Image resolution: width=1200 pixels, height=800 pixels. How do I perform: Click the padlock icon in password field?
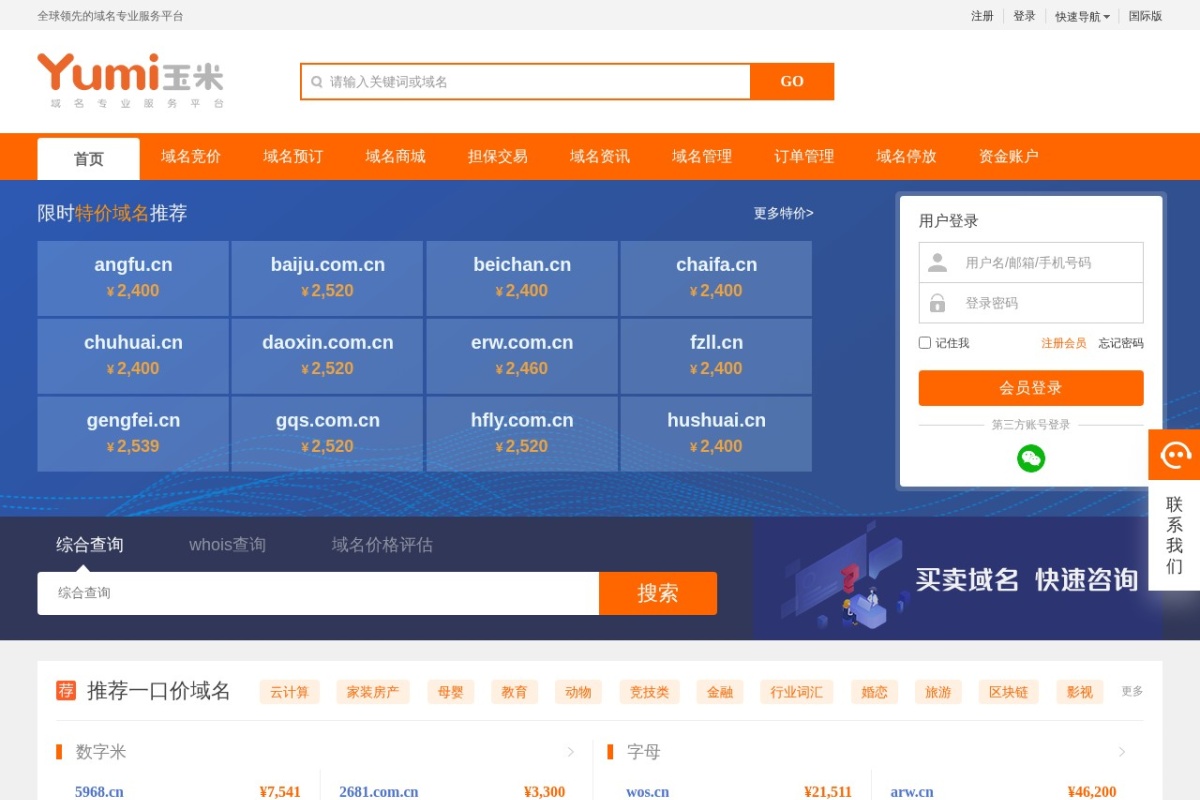(x=937, y=303)
